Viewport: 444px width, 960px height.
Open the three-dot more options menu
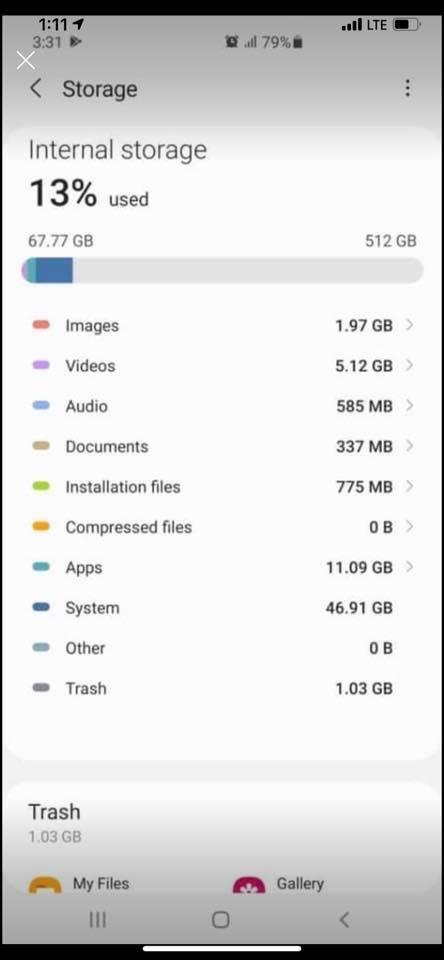click(x=407, y=89)
